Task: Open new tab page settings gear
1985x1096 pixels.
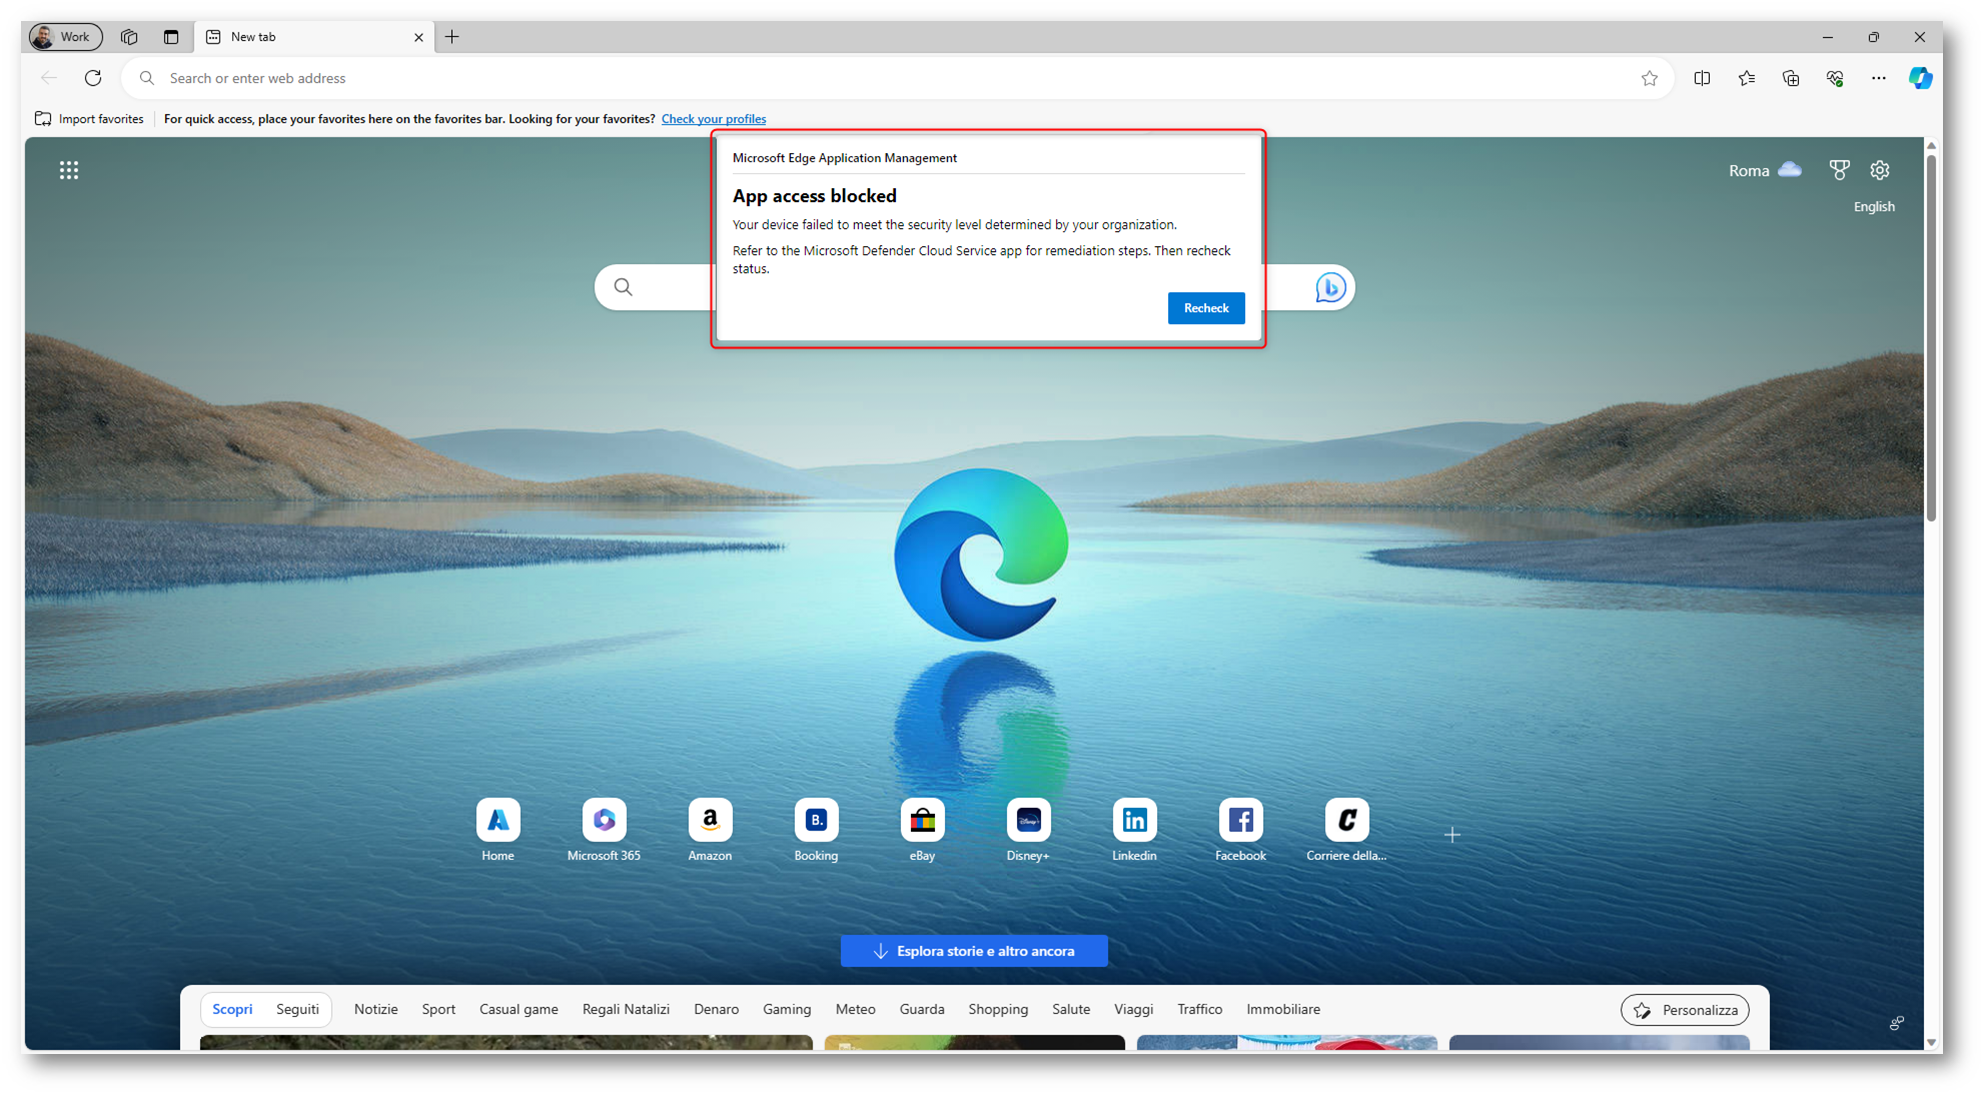Action: click(1880, 170)
